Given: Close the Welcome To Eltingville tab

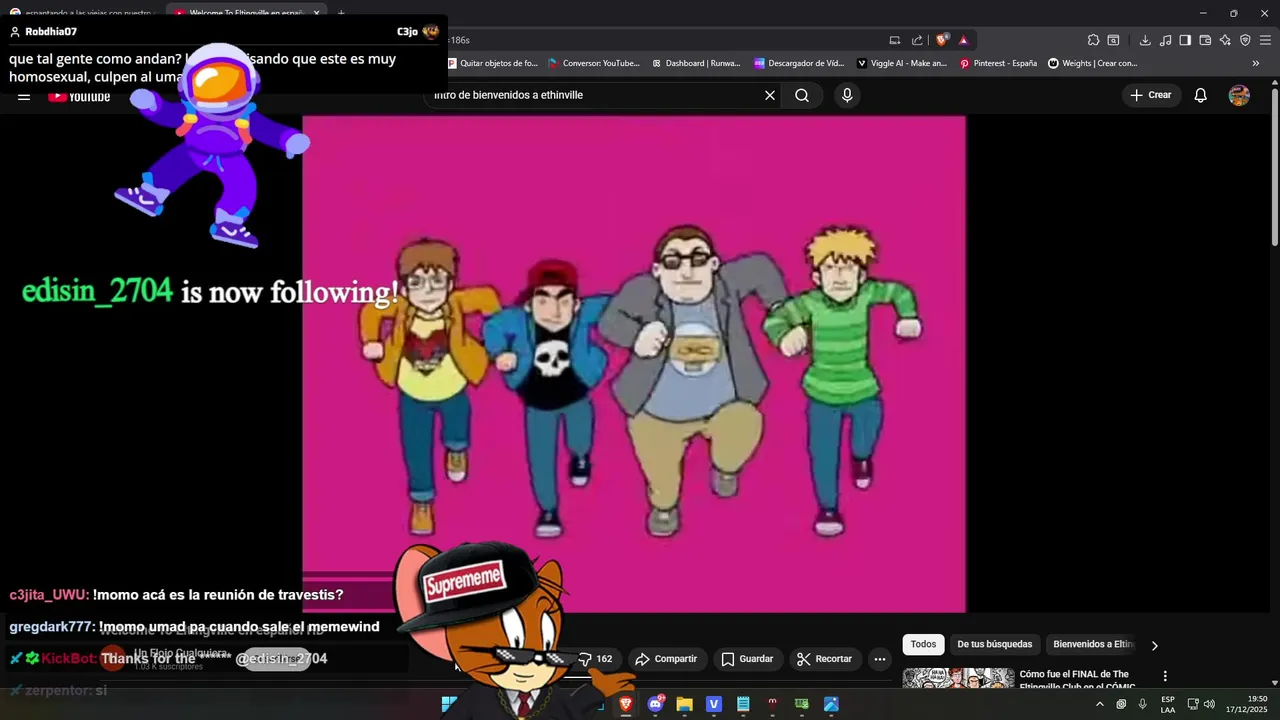Looking at the screenshot, I should (x=316, y=13).
